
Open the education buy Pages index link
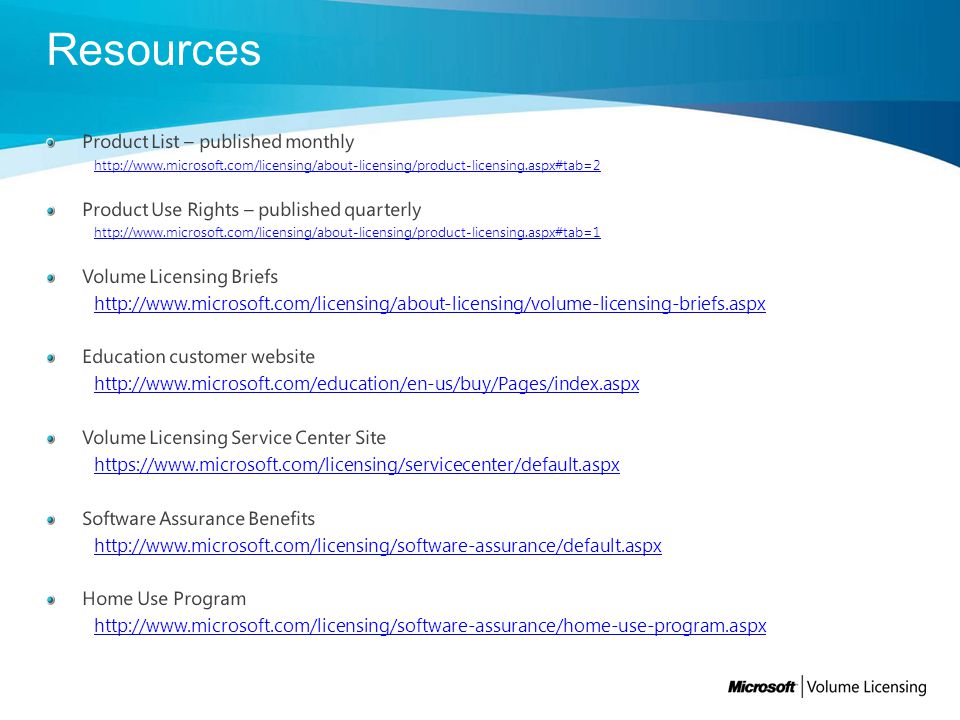point(367,384)
